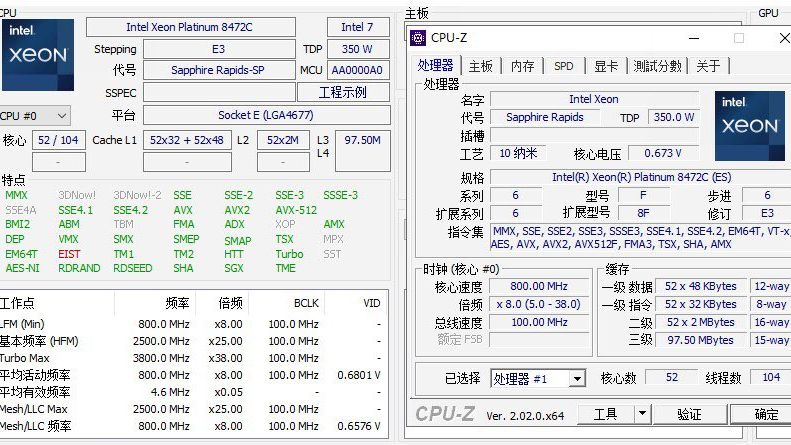Click the 工具 button in CPU-Z
The image size is (791, 445).
pos(605,414)
